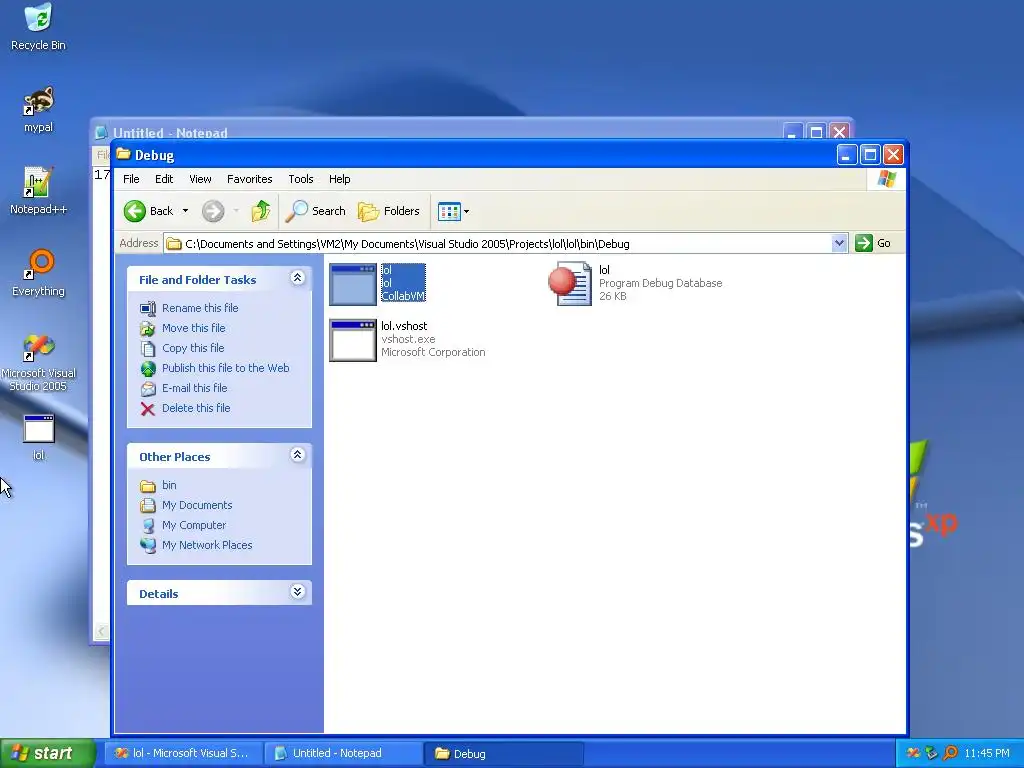The image size is (1024, 768).
Task: Collapse File and Folder Tasks panel
Action: tap(297, 278)
